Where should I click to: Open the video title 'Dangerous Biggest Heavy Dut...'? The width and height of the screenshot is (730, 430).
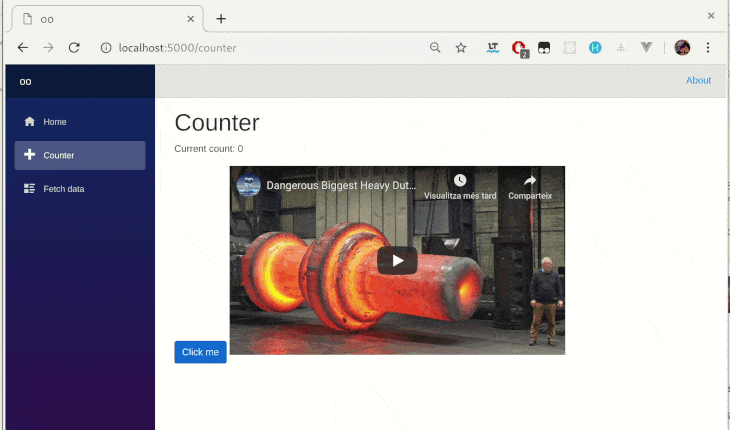tap(341, 185)
